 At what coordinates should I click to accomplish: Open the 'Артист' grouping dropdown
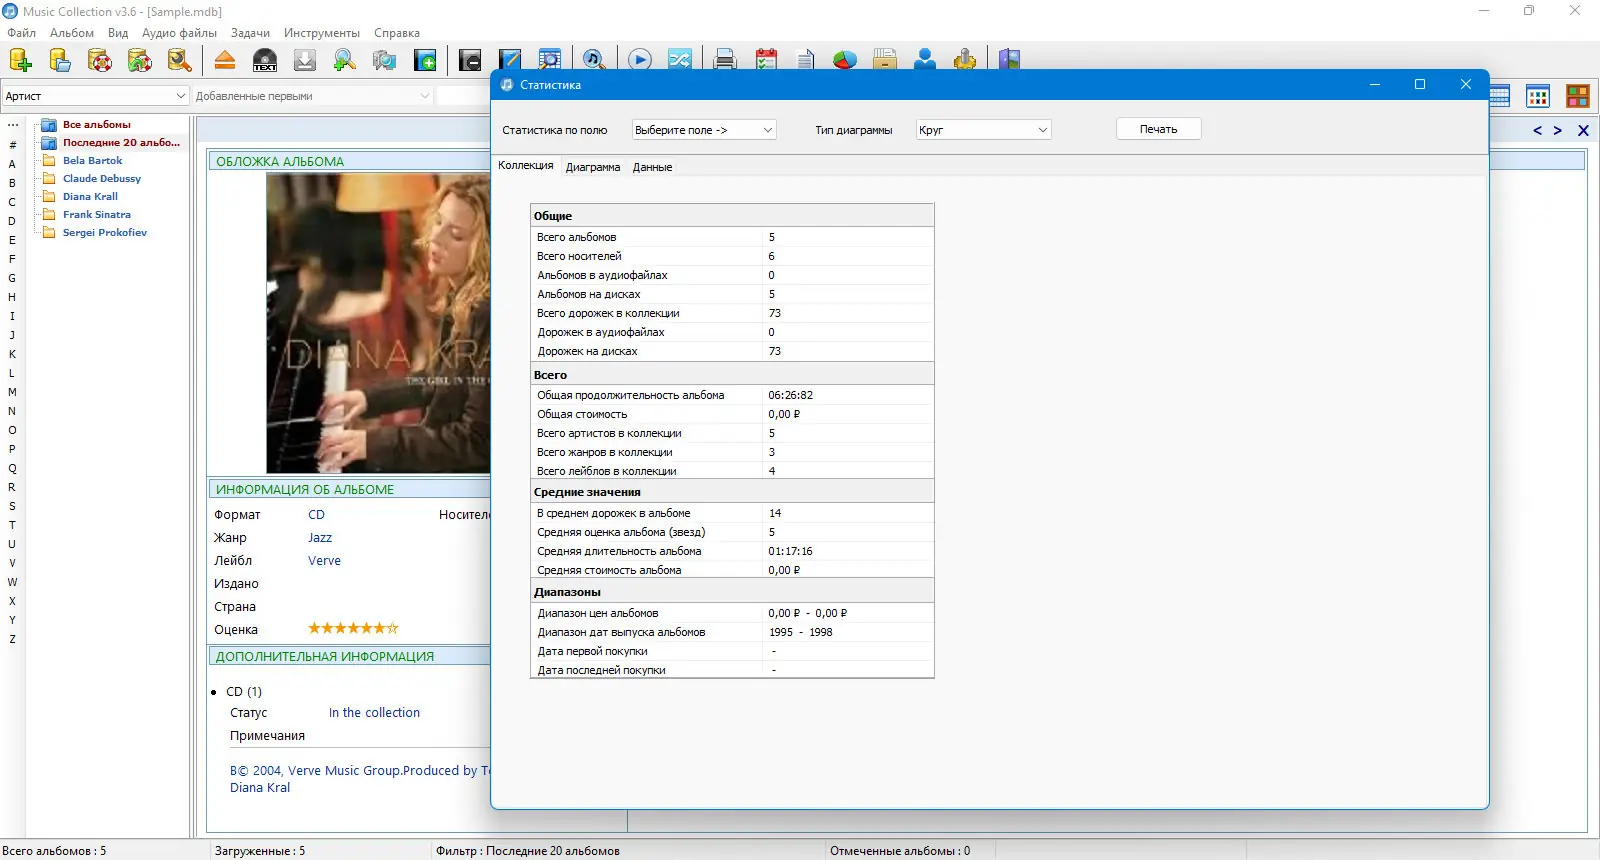(x=95, y=96)
